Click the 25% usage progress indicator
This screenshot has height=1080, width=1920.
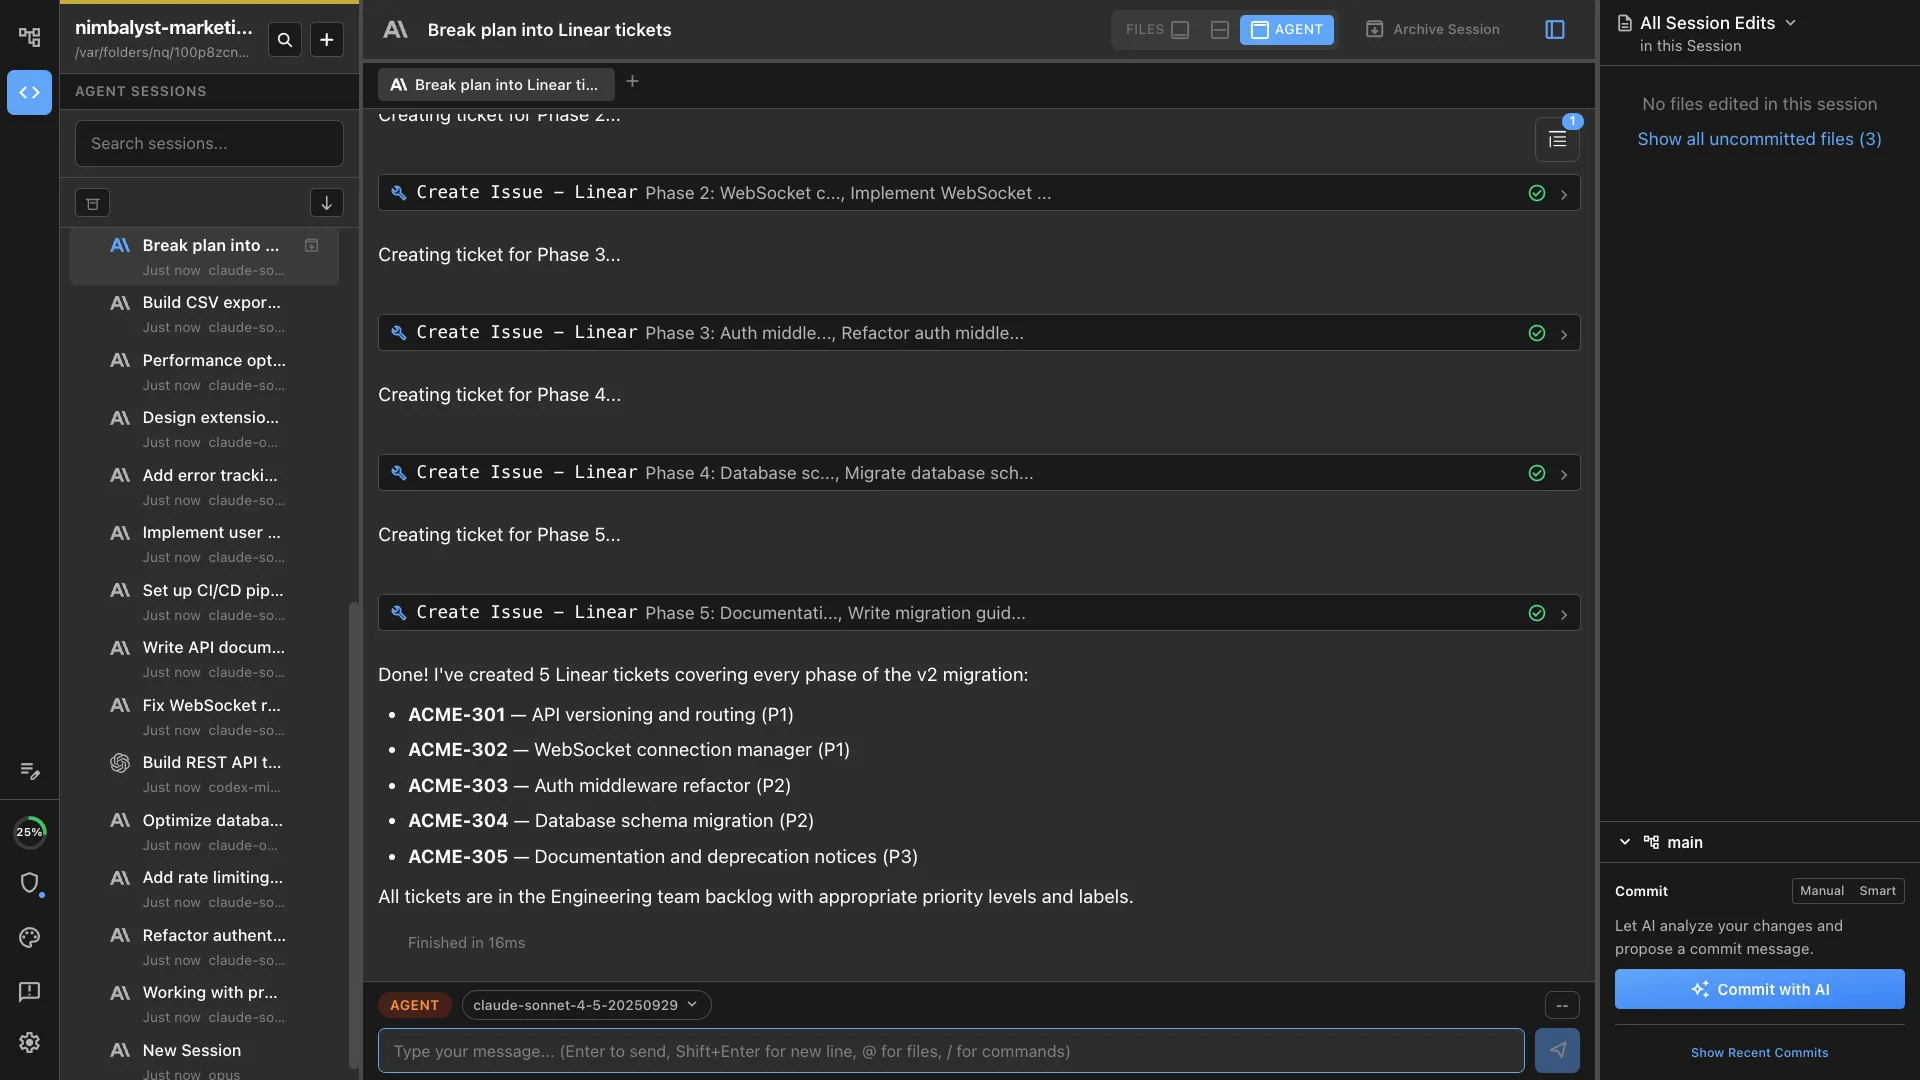(x=30, y=831)
